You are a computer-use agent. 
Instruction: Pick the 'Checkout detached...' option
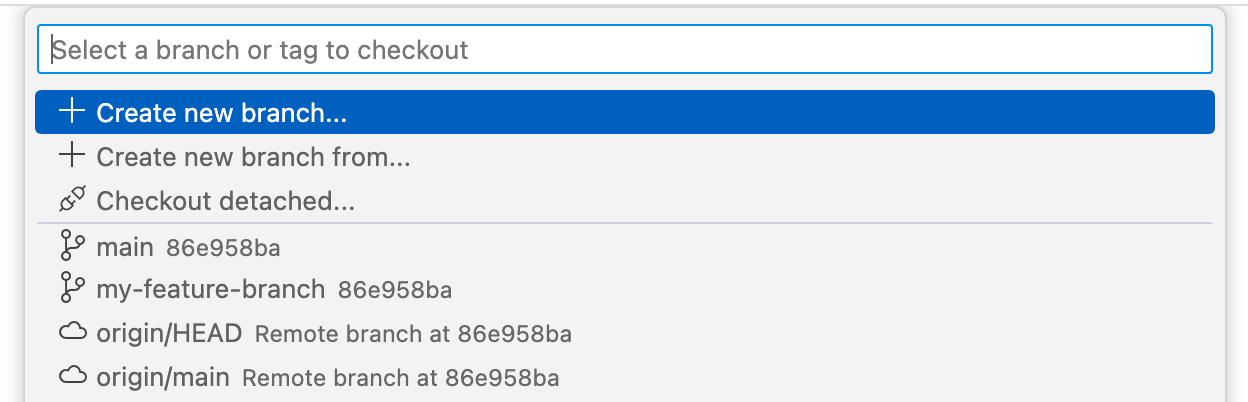(226, 201)
